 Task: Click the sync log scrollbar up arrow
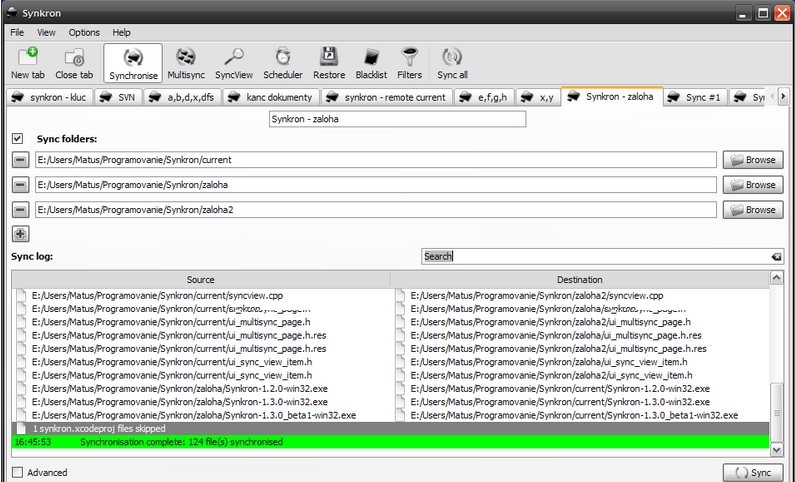(776, 277)
